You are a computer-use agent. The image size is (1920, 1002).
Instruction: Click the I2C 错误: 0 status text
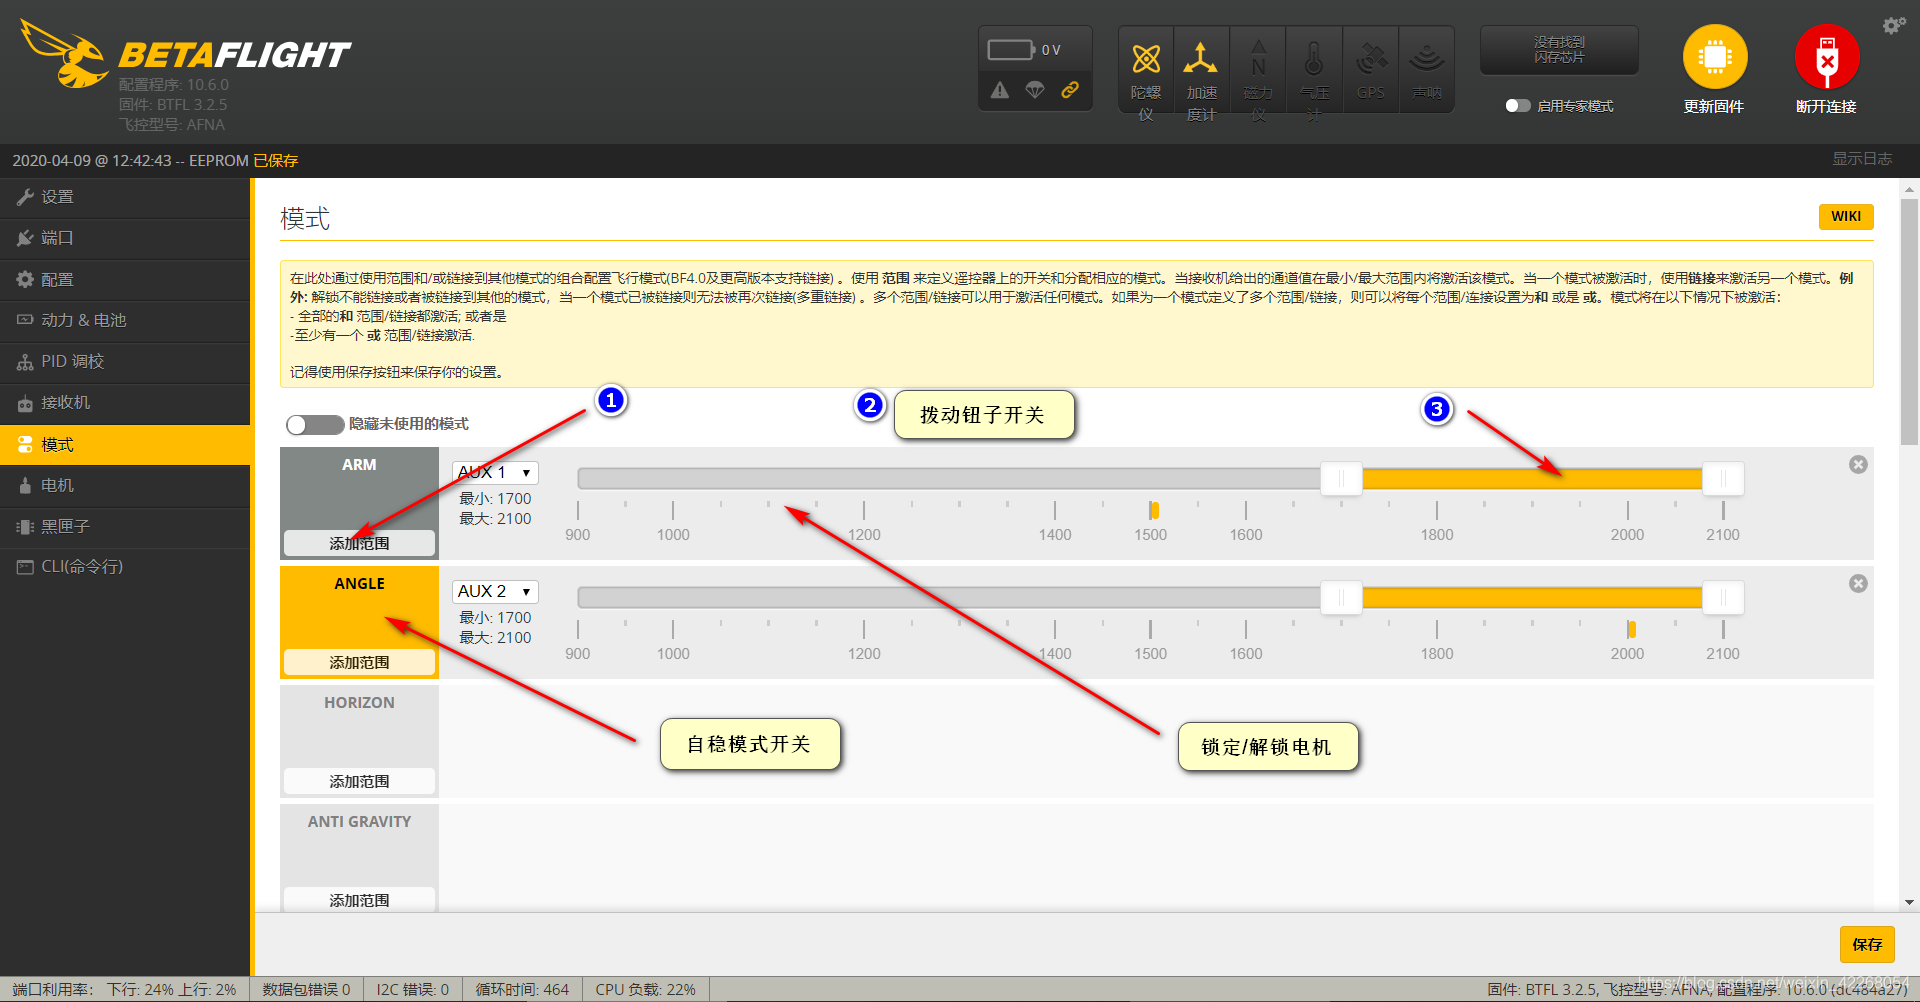click(412, 989)
